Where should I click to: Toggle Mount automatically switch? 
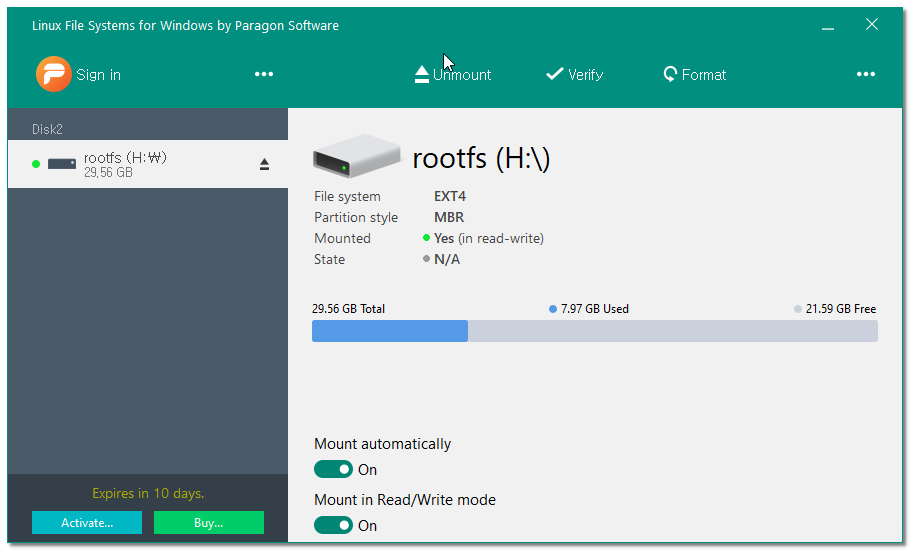tap(333, 469)
